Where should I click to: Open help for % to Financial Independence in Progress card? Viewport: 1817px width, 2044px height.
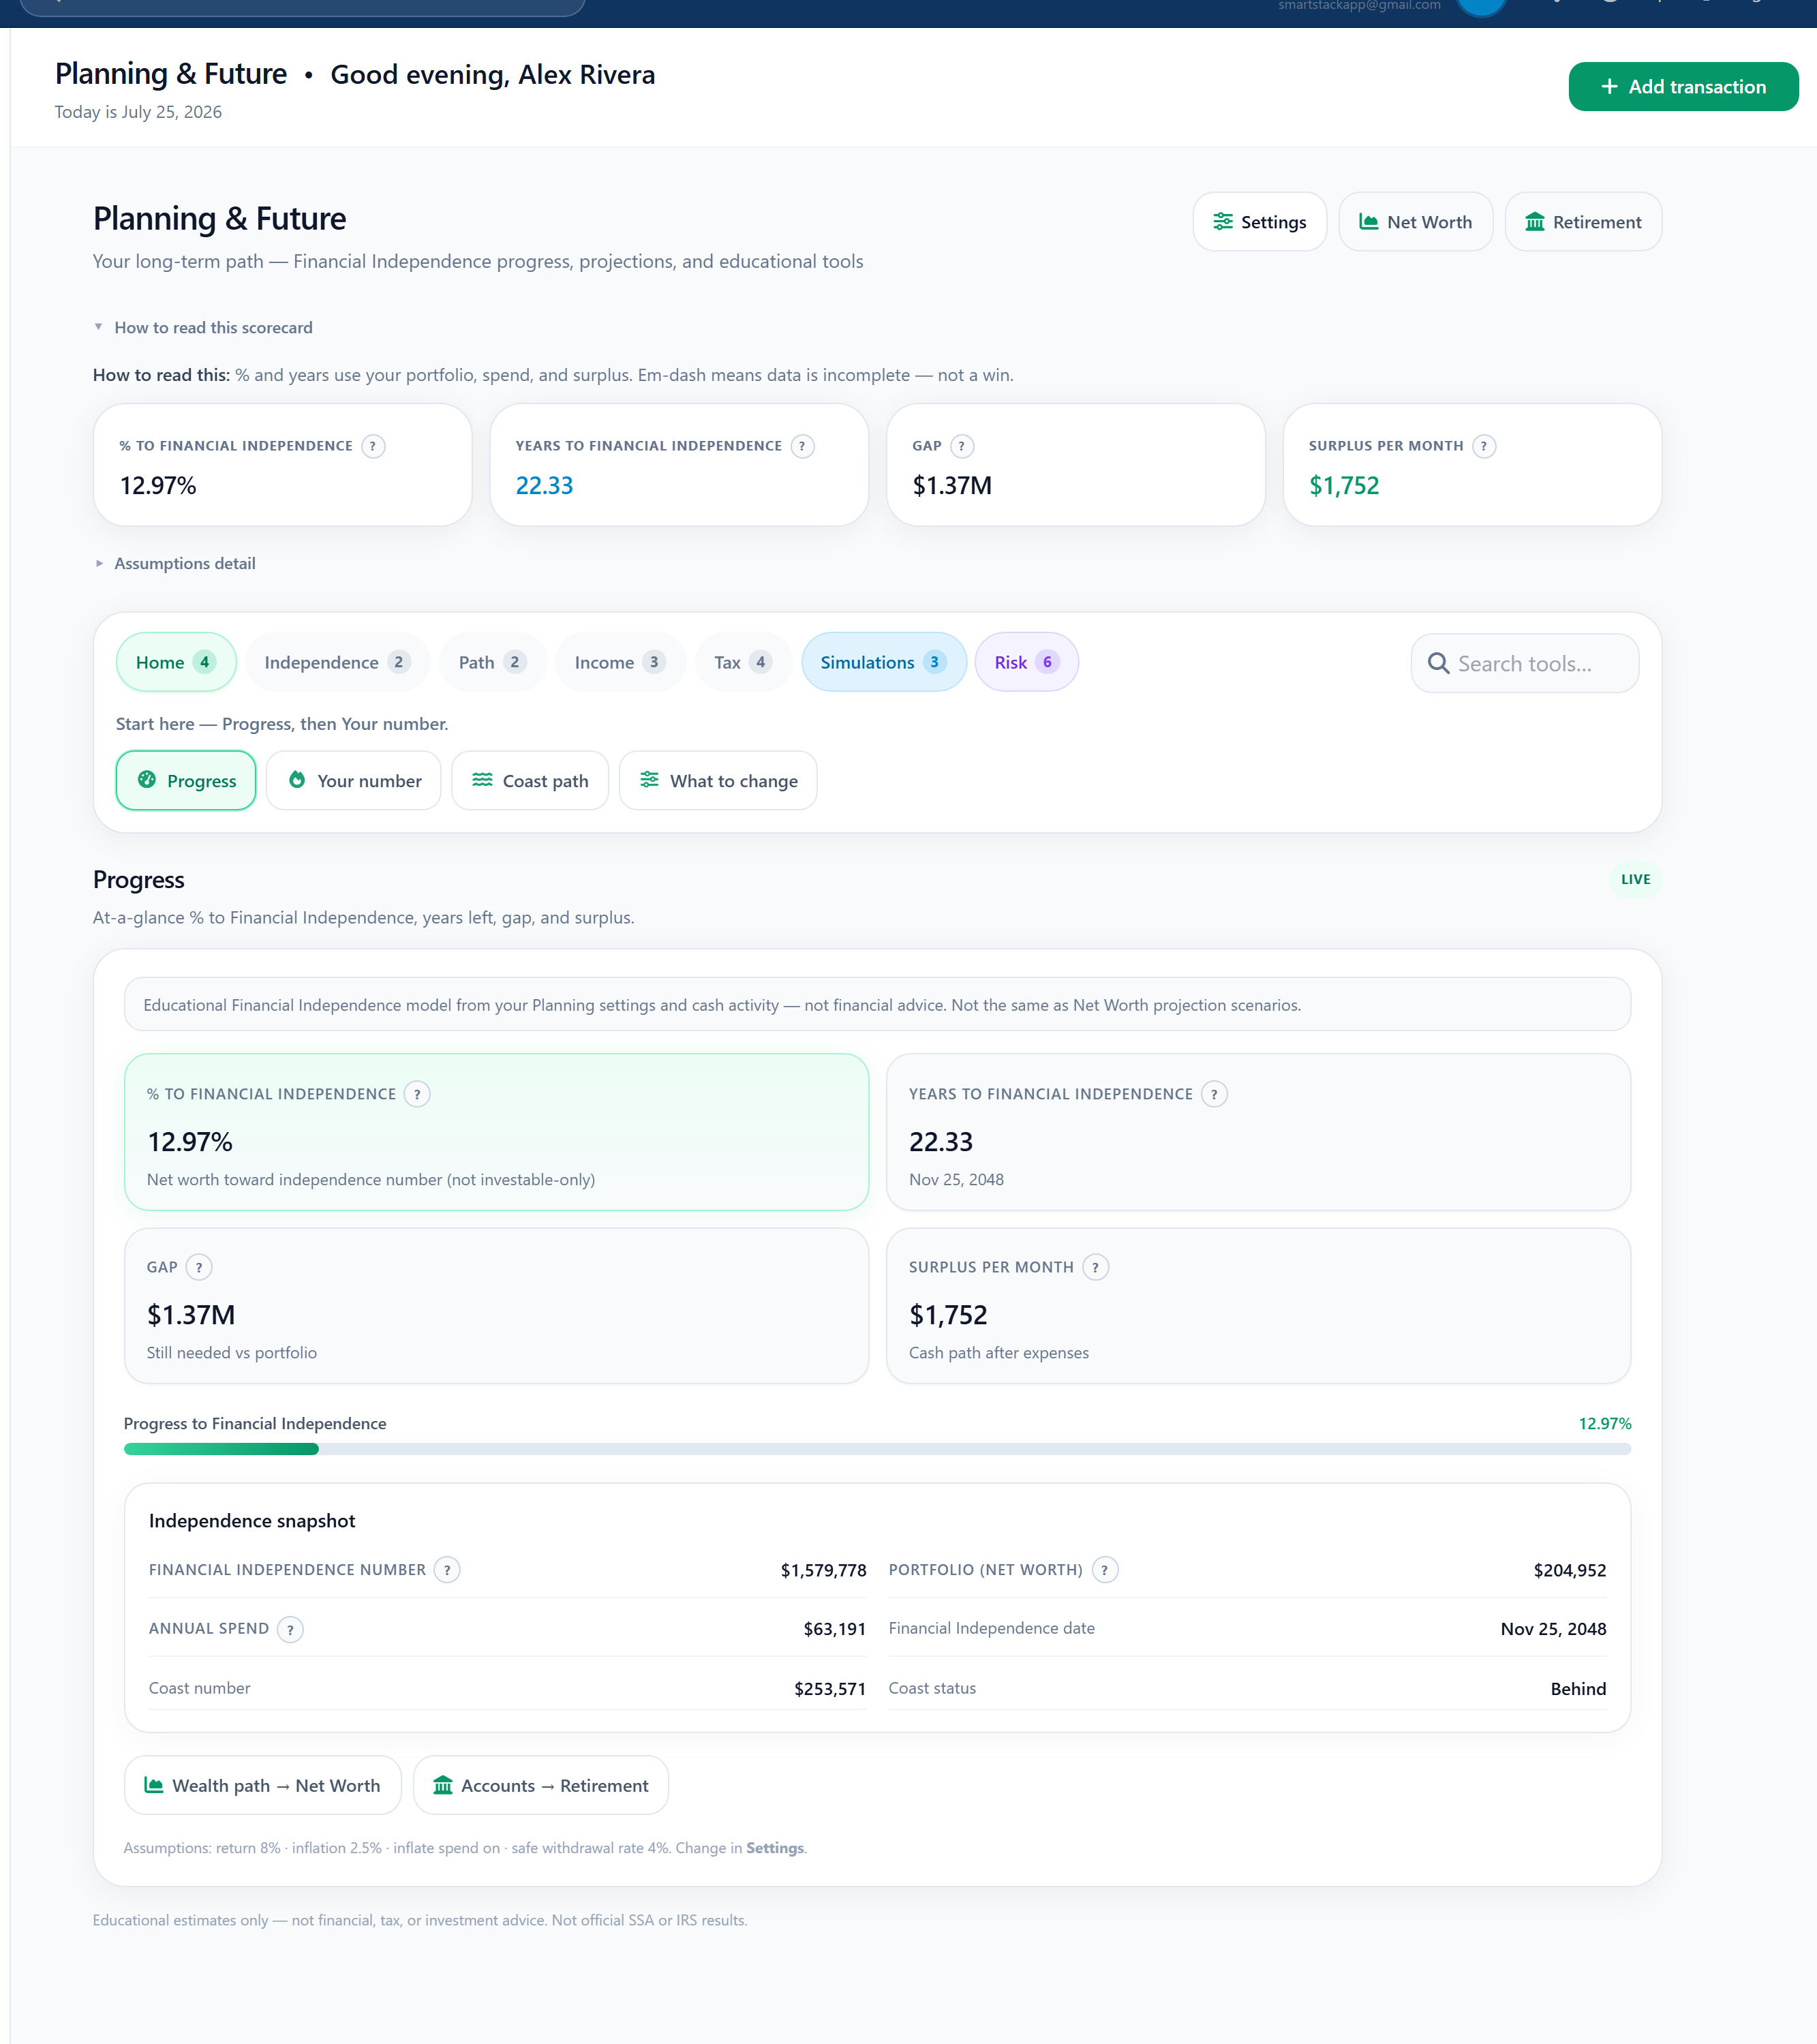click(417, 1094)
